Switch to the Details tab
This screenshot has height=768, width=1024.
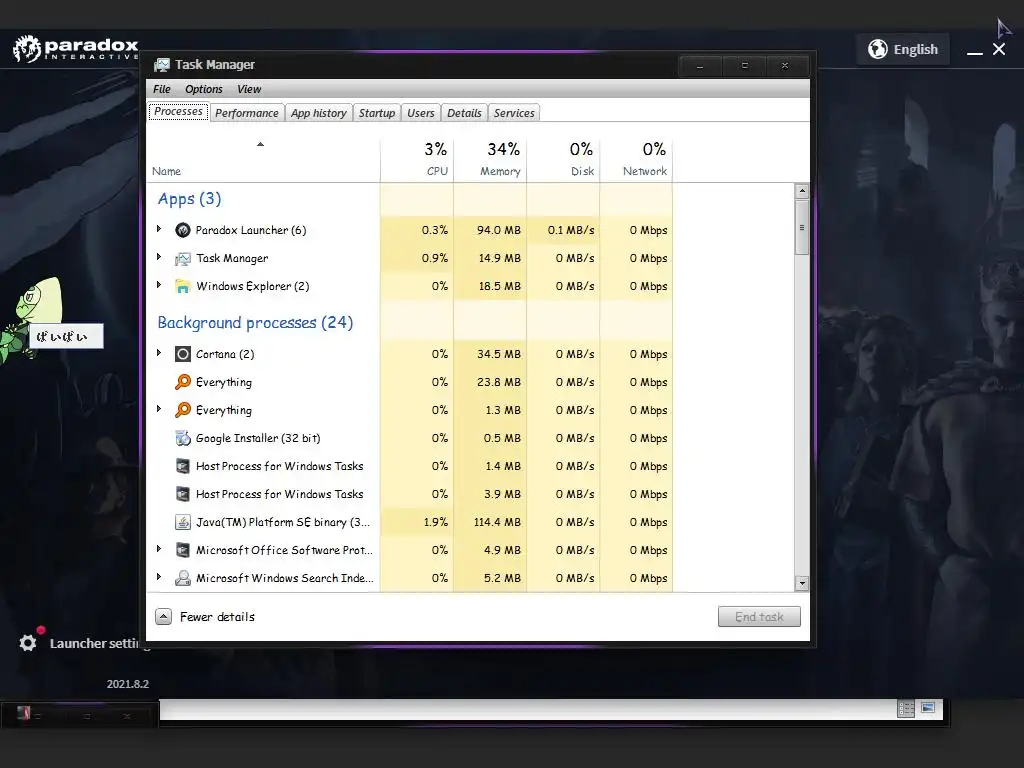pyautogui.click(x=464, y=113)
